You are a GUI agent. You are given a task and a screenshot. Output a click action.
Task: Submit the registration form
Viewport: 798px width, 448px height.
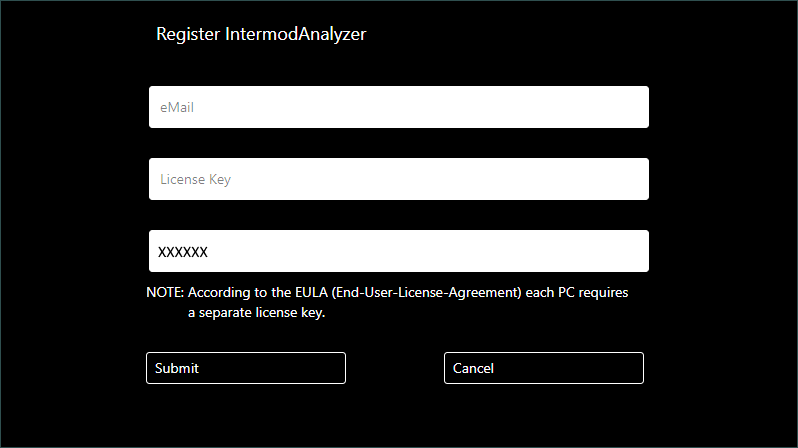point(246,368)
